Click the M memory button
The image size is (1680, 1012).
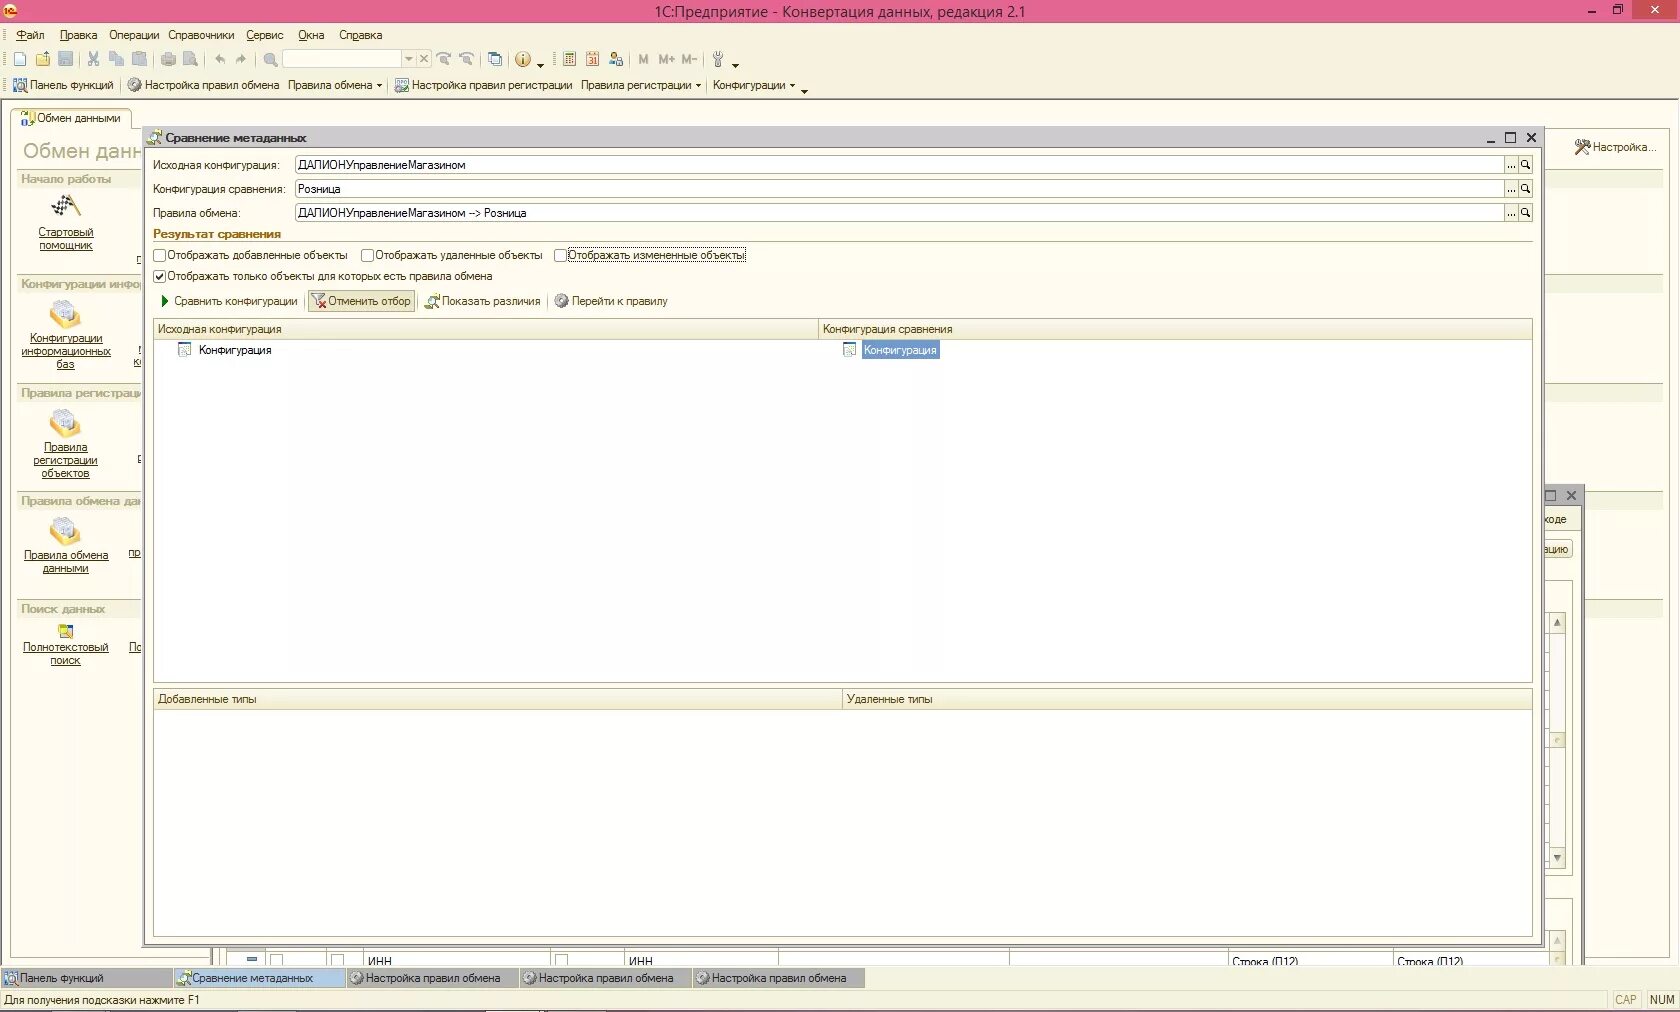coord(643,59)
